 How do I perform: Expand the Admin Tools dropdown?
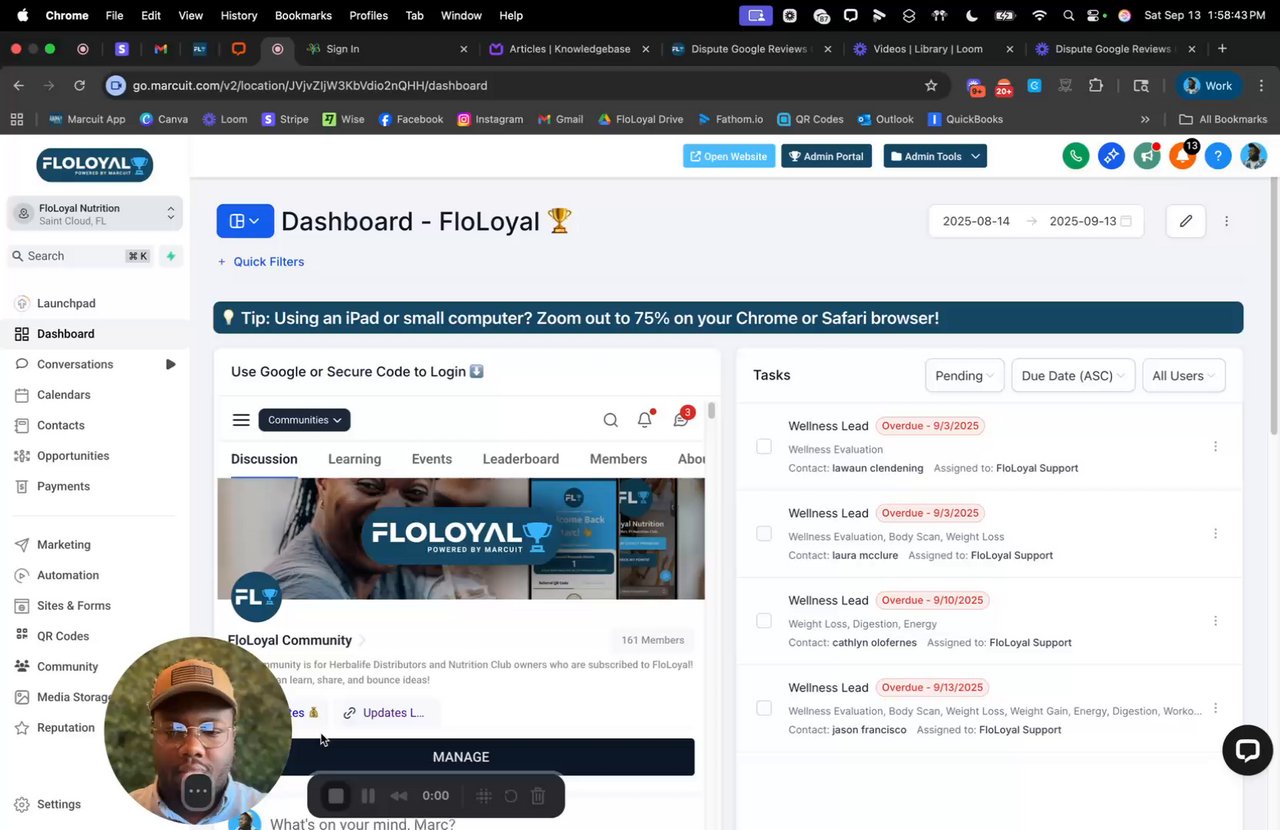(935, 156)
